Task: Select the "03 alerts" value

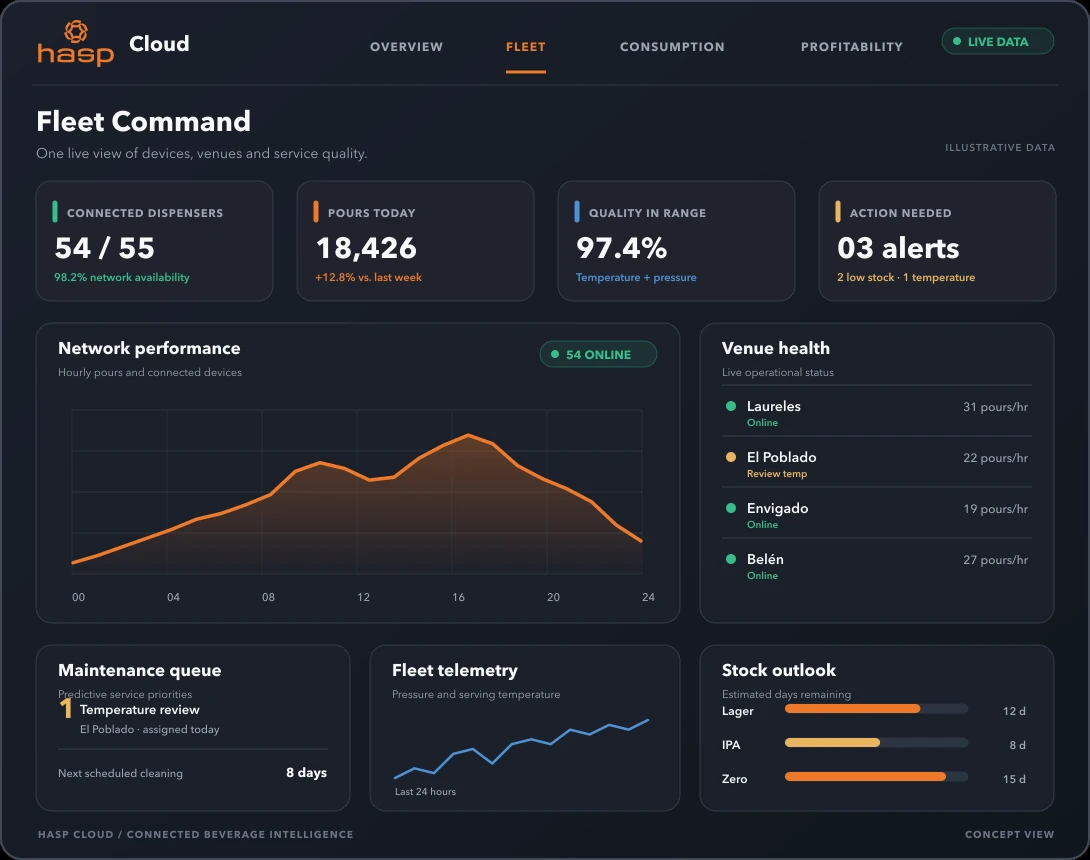Action: (x=898, y=248)
